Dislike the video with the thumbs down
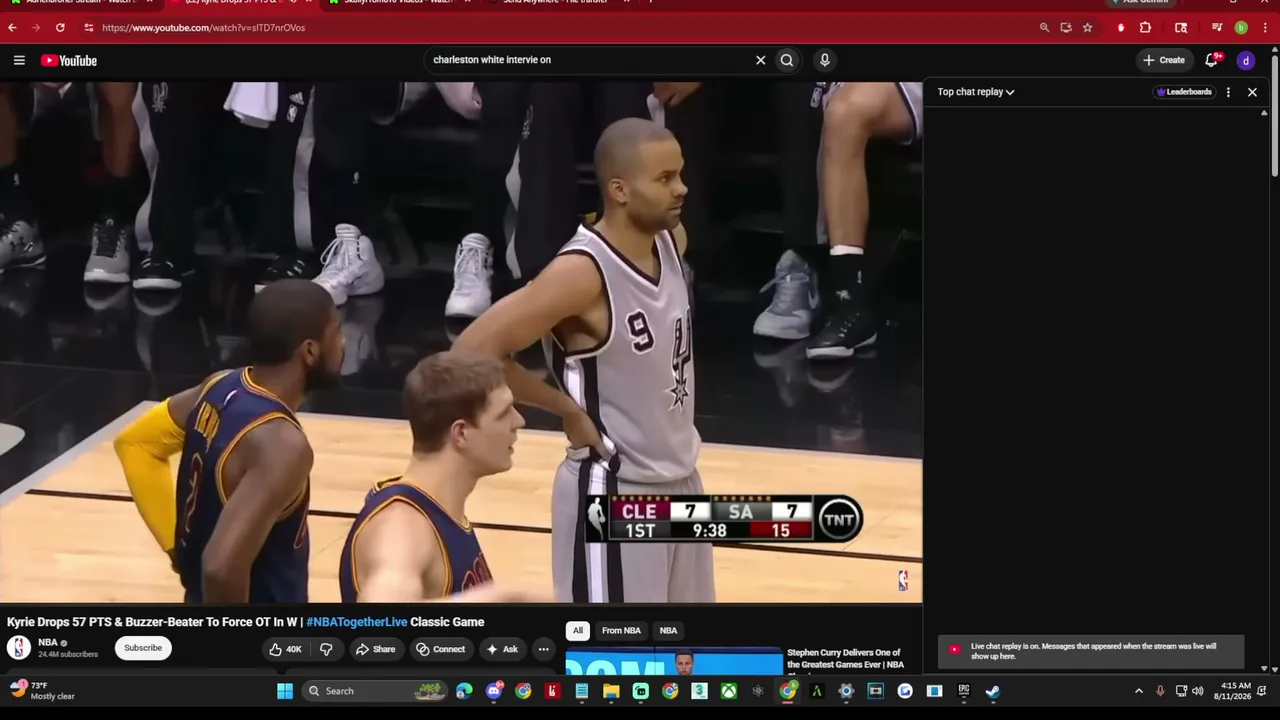This screenshot has width=1280, height=720. pos(326,649)
